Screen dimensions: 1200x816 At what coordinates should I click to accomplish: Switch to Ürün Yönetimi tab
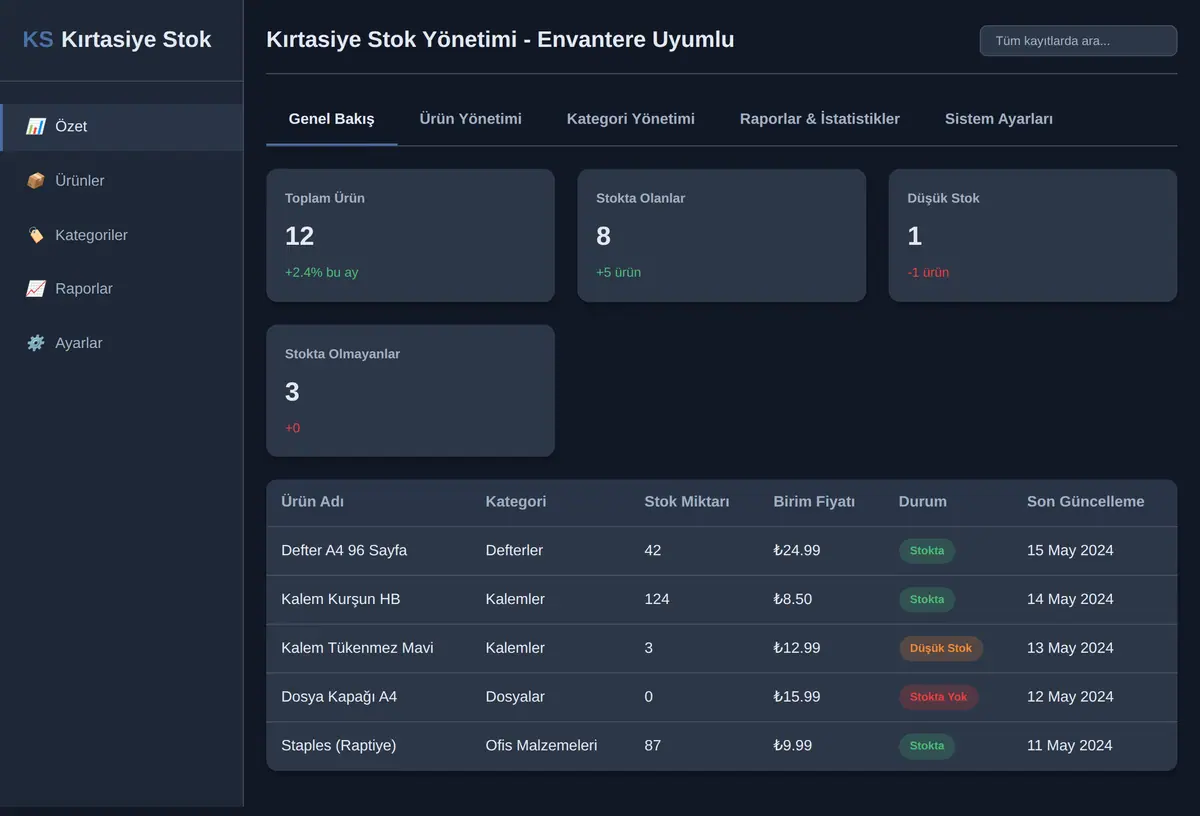coord(470,119)
